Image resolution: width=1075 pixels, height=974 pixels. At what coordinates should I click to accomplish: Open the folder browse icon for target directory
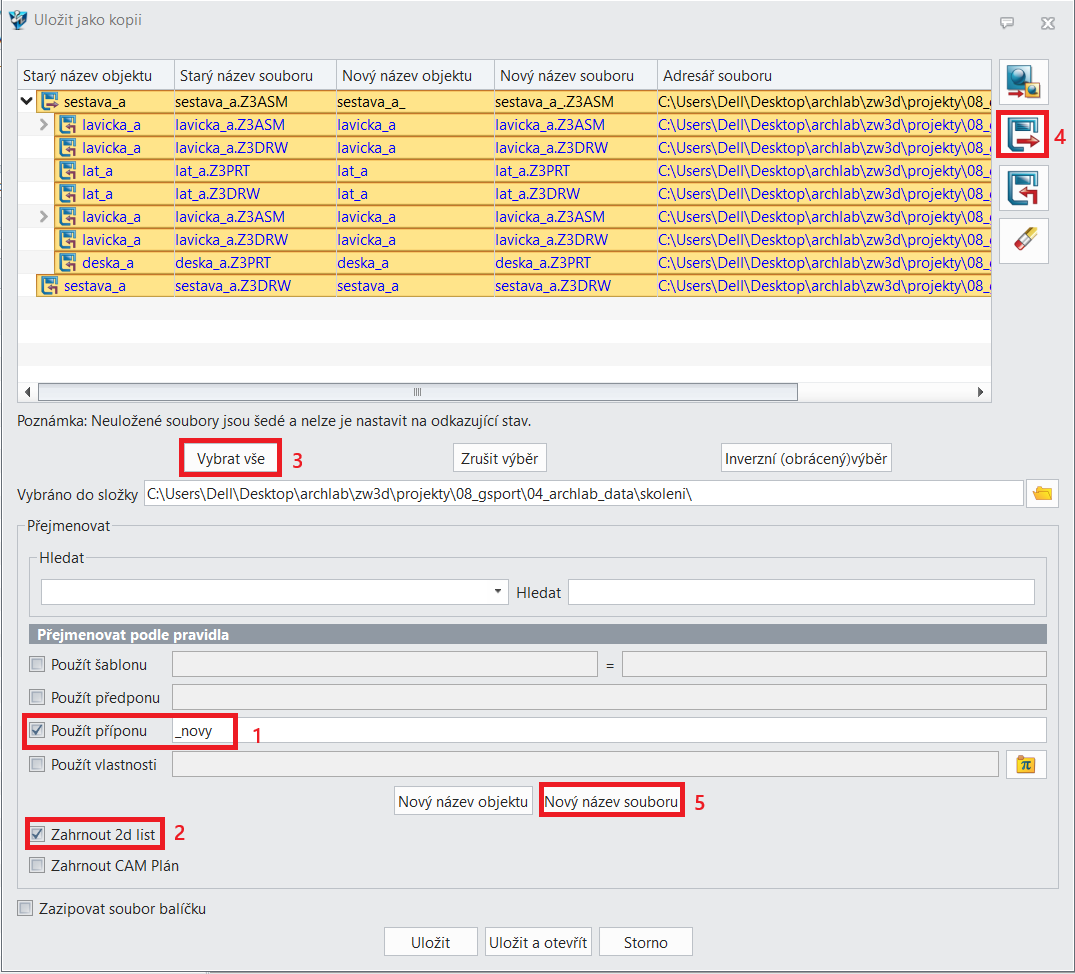pyautogui.click(x=1043, y=493)
